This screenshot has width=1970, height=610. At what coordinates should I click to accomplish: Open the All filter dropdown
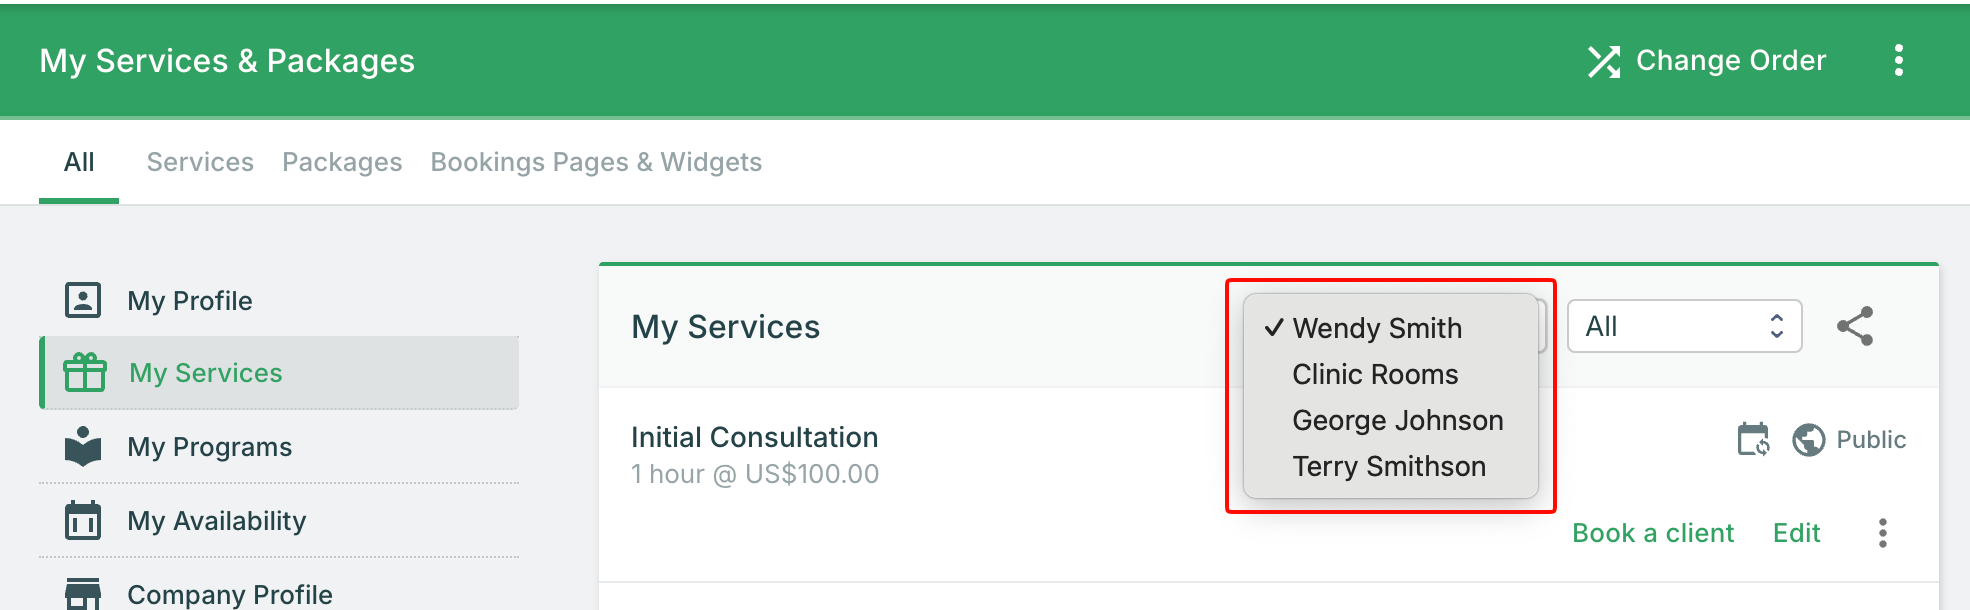pyautogui.click(x=1684, y=326)
